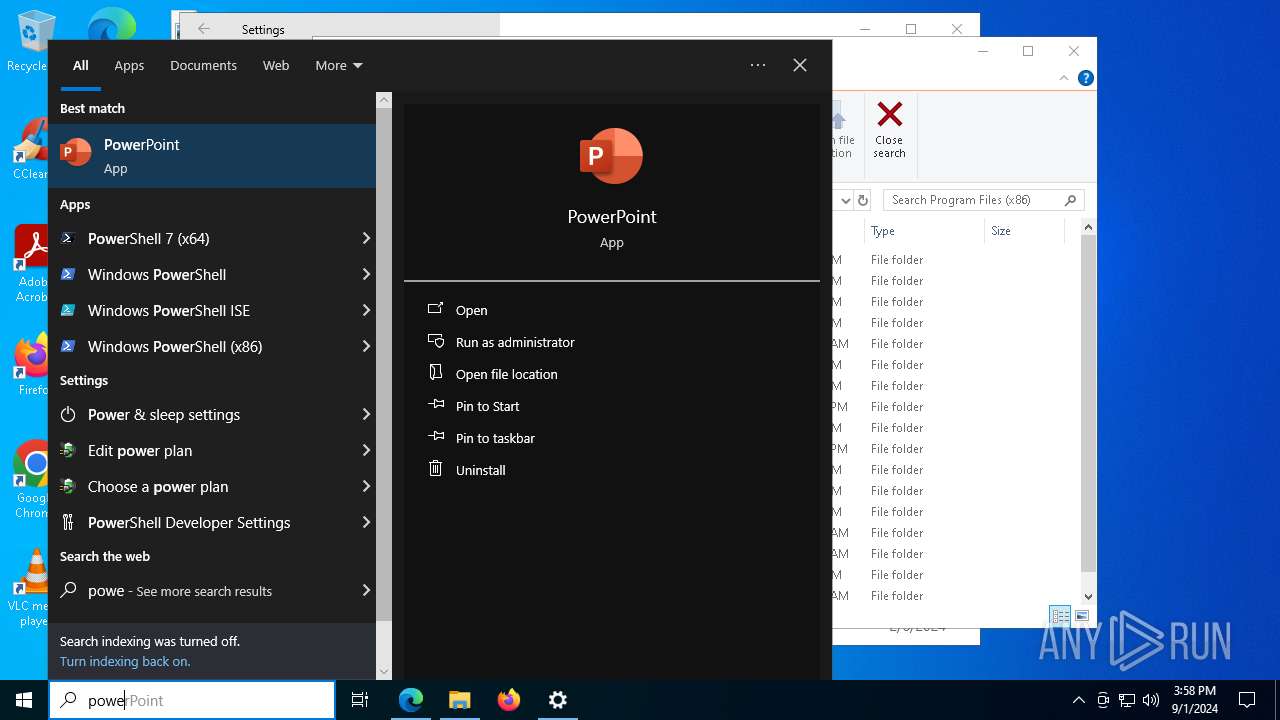The width and height of the screenshot is (1280, 720).
Task: Click Turn indexing back on link
Action: pos(125,661)
